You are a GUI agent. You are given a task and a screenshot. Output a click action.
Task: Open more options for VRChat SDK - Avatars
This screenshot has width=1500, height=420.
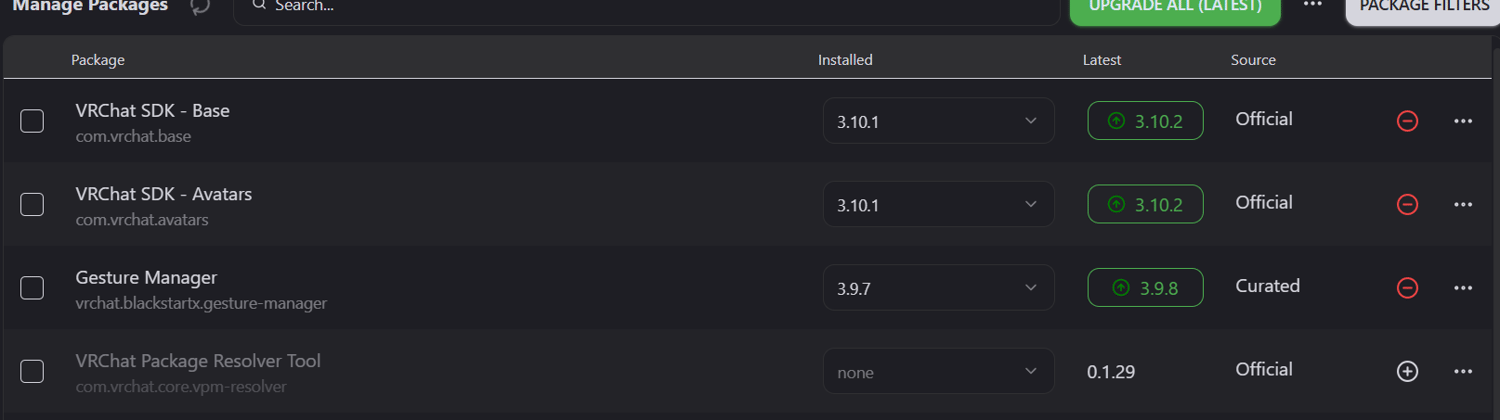click(1463, 204)
